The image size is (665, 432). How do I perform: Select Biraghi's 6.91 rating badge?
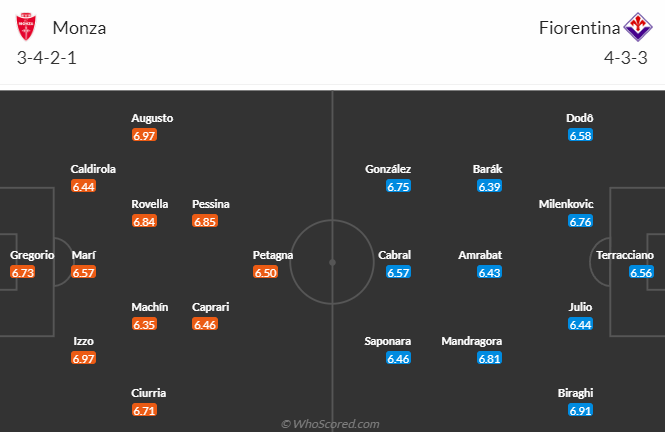pyautogui.click(x=580, y=410)
